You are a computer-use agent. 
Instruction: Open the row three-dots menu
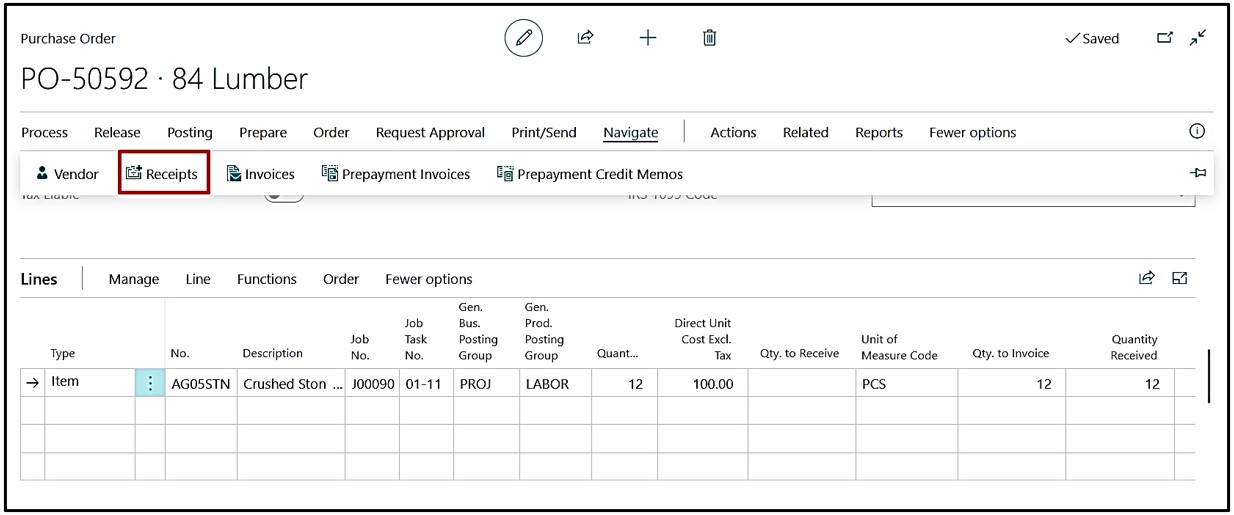[x=150, y=383]
